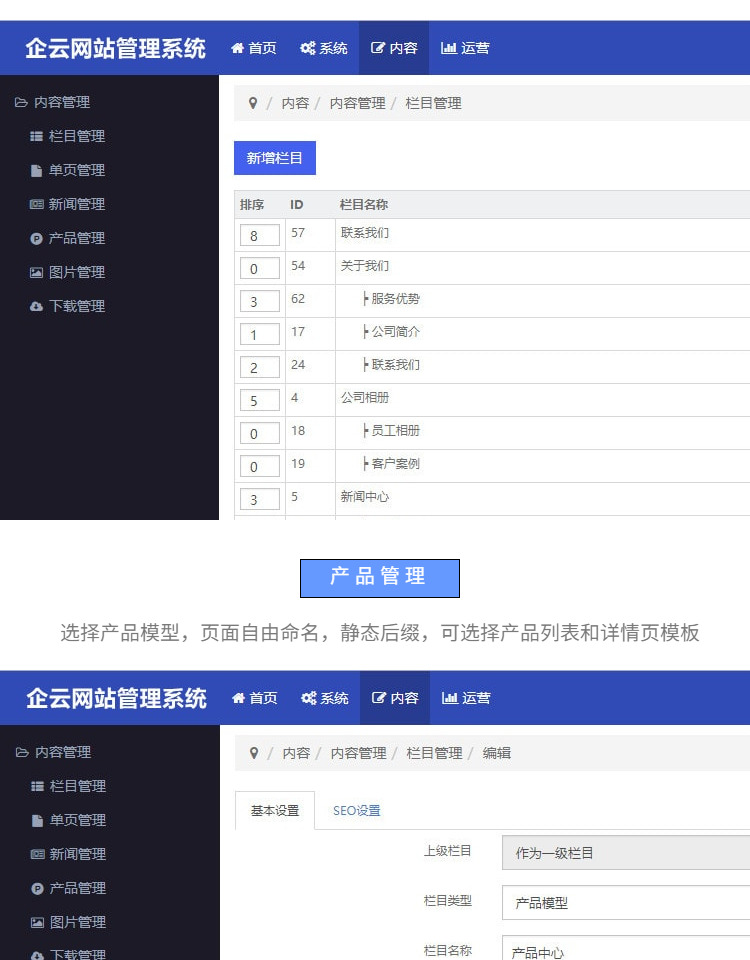
Task: Click the 下载管理 cloud icon in the column-list screen sidebar
Action: pos(37,307)
